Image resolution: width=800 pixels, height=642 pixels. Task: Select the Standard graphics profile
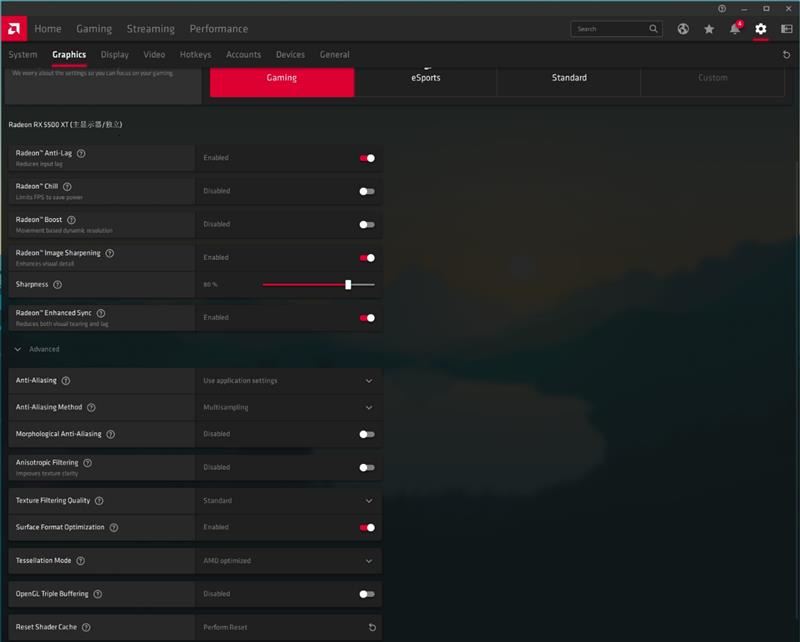pyautogui.click(x=569, y=82)
